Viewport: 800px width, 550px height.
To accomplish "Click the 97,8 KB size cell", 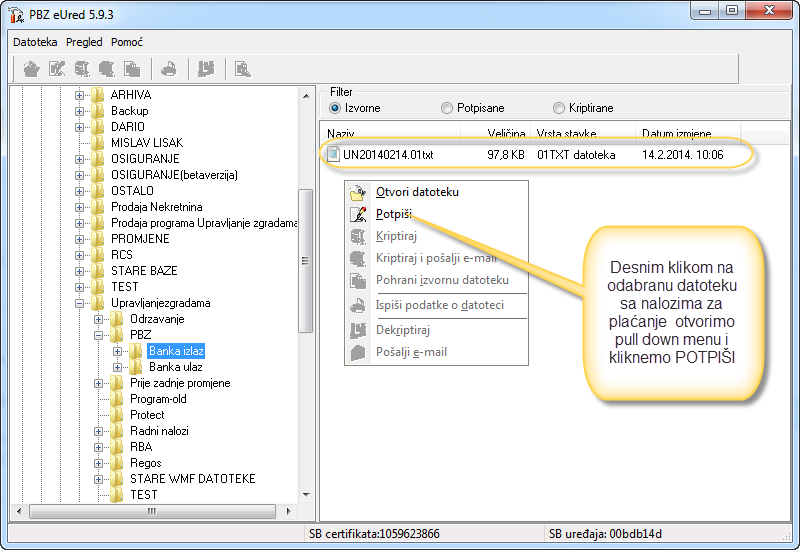I will (506, 155).
